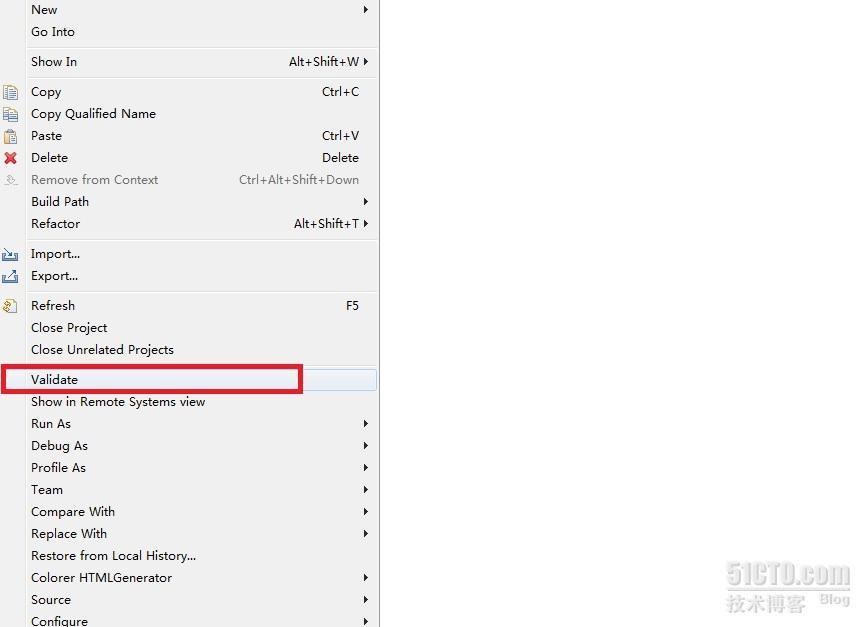Viewport: 864px width, 627px height.
Task: Click the Ctrl+V shortcut text
Action: click(x=341, y=136)
